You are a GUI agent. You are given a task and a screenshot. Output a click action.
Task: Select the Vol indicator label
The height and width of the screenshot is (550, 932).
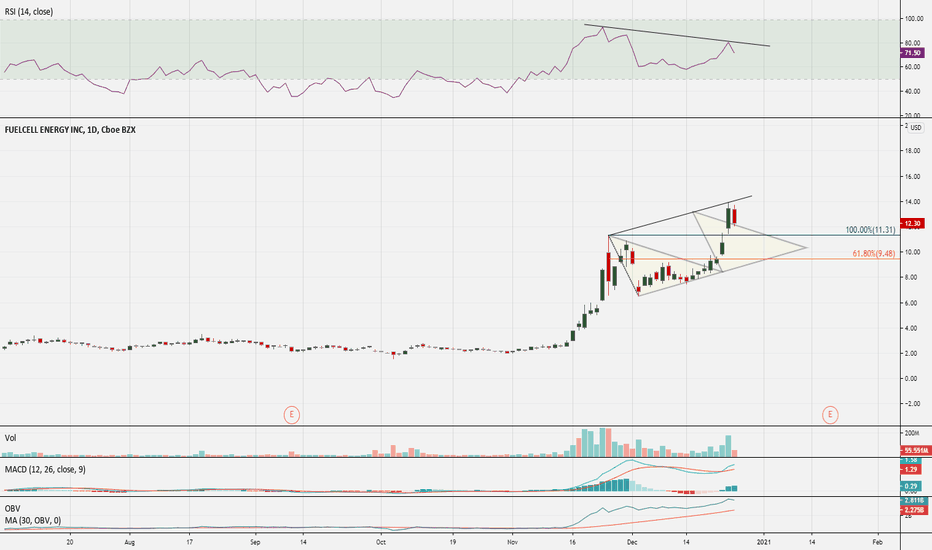[10, 438]
